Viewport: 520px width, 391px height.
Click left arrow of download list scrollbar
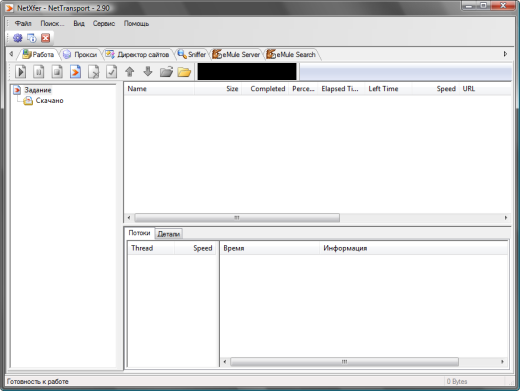(129, 218)
